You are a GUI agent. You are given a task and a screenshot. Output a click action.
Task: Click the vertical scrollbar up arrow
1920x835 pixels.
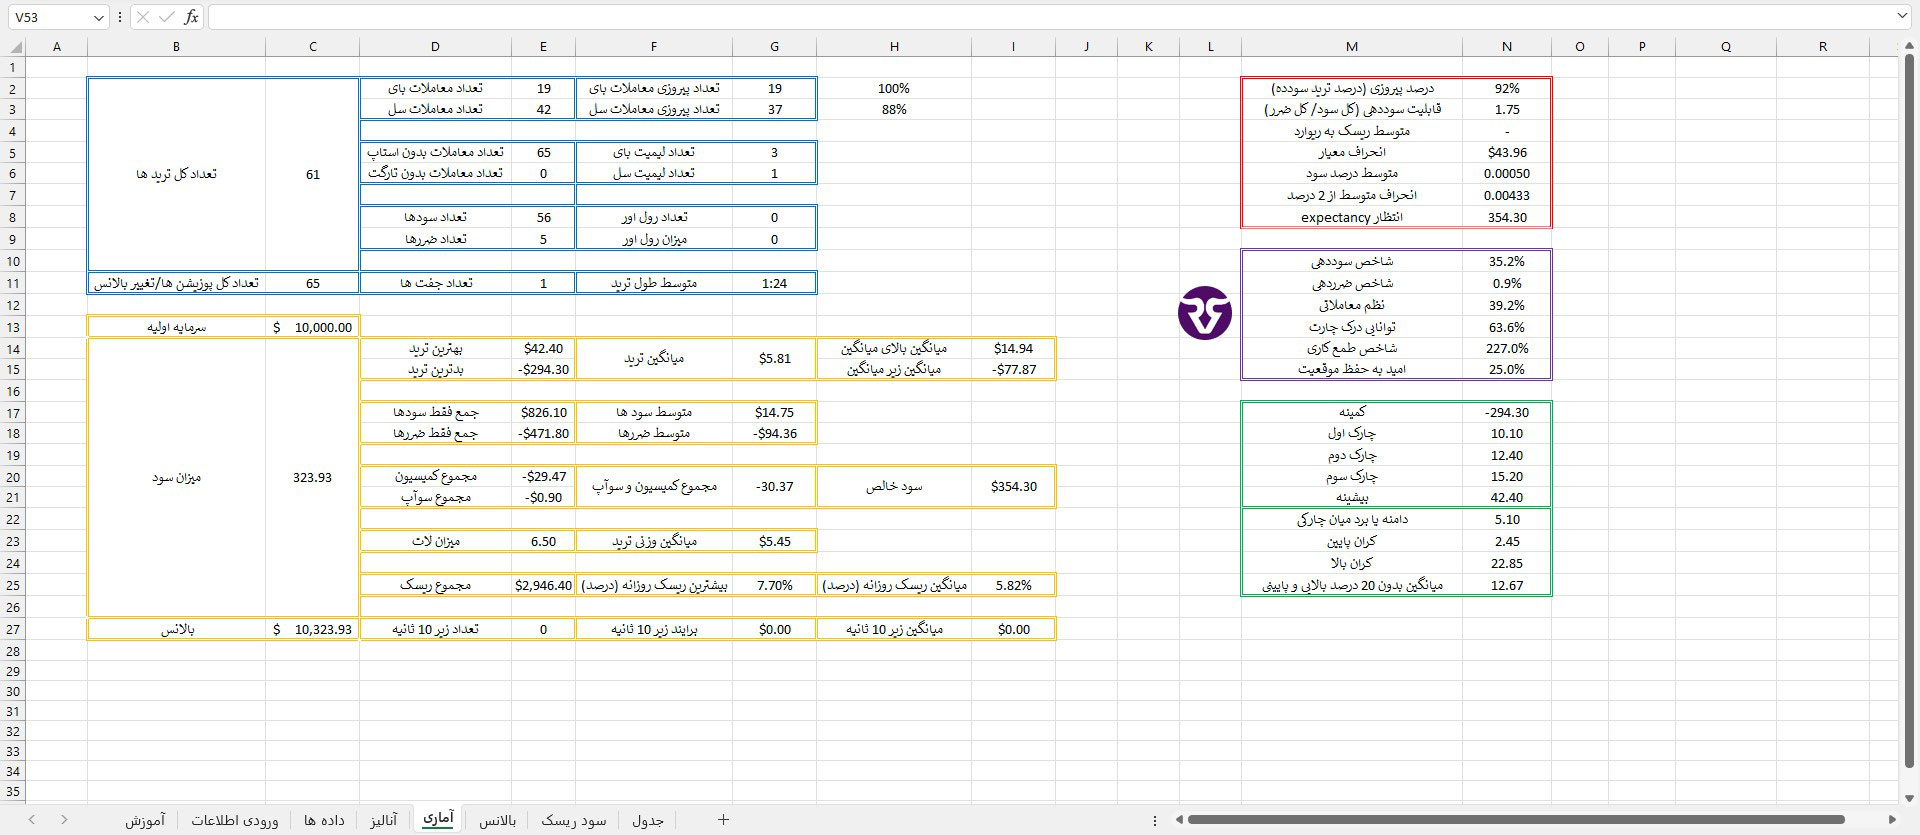click(1909, 46)
